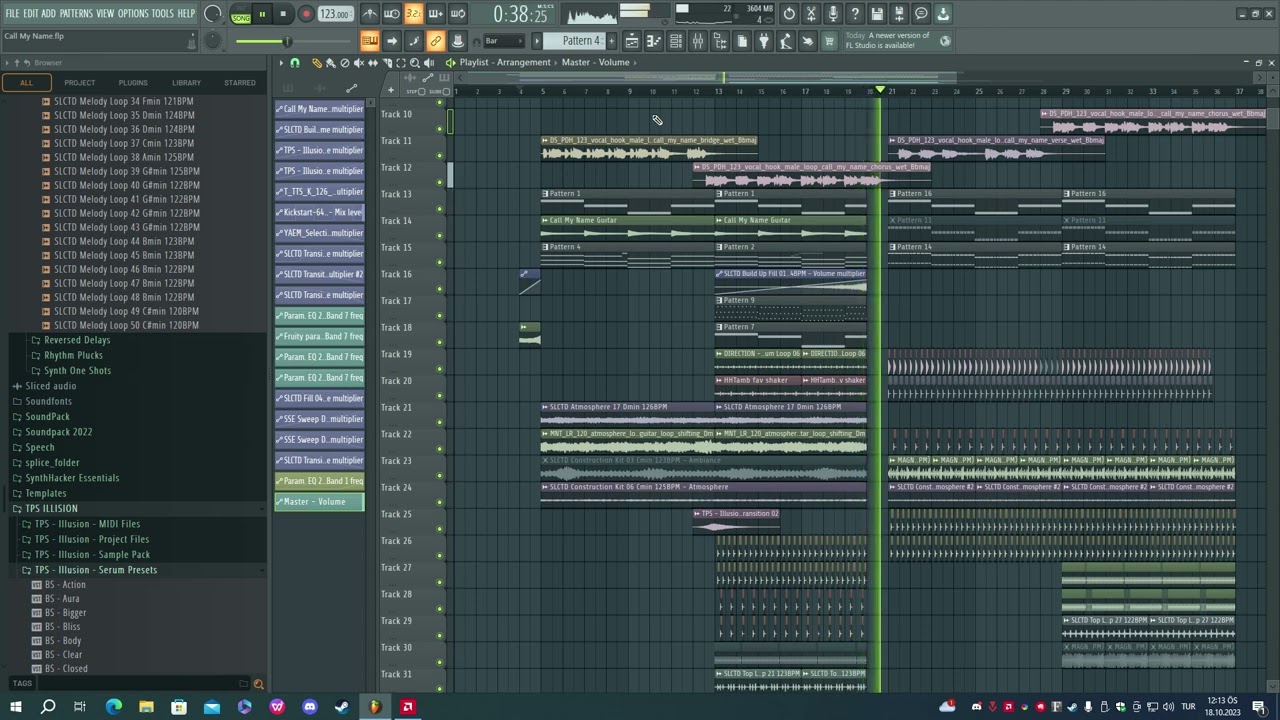Open the plugin picker plug icon
1280x720 pixels.
[764, 41]
